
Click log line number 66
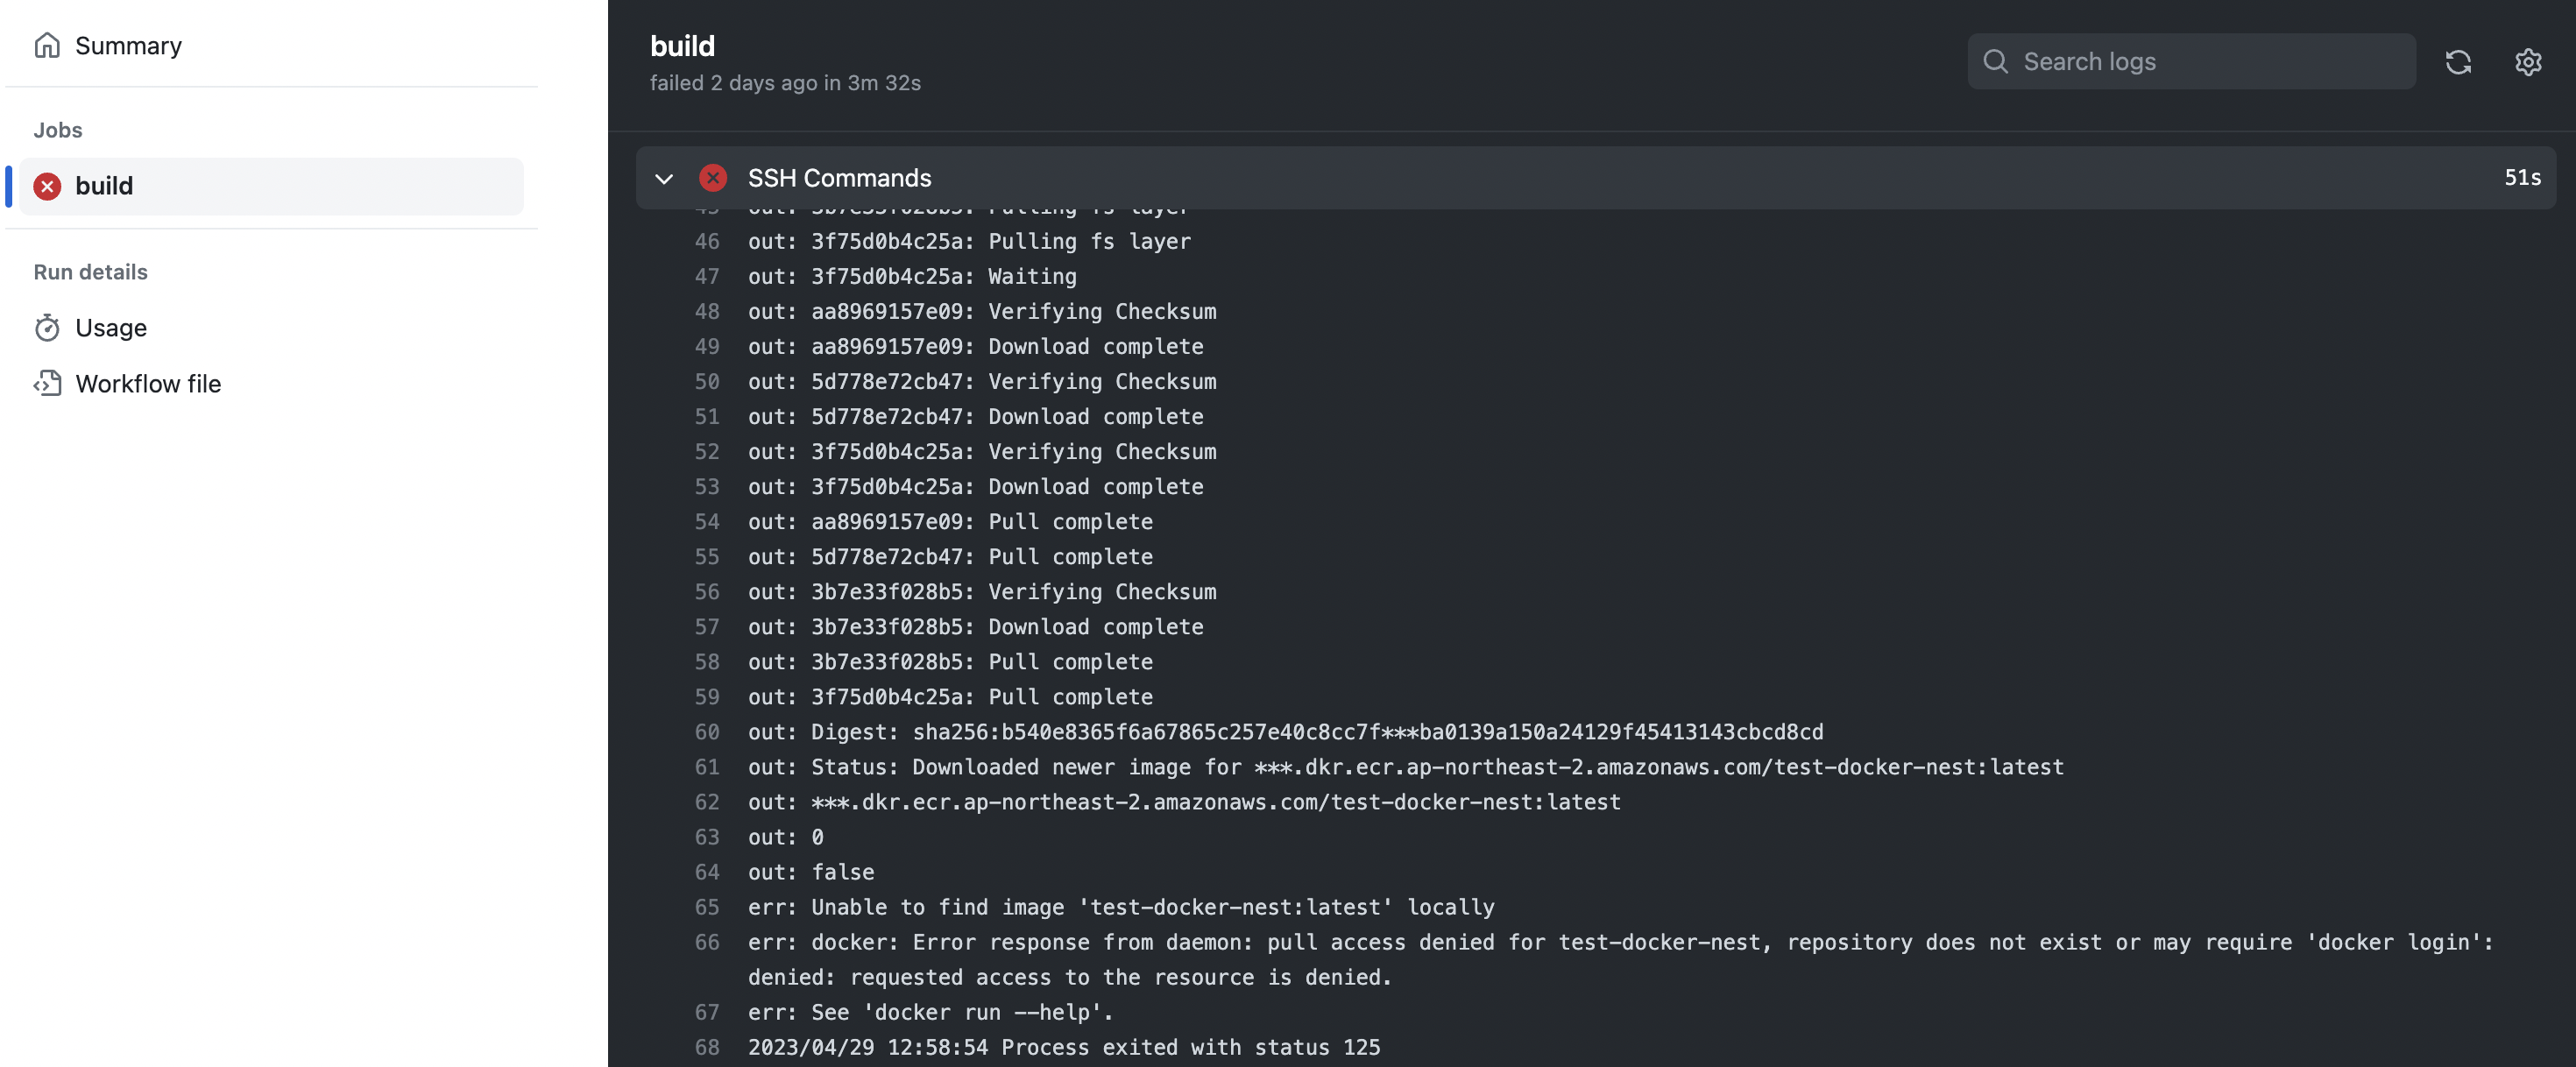tap(707, 942)
